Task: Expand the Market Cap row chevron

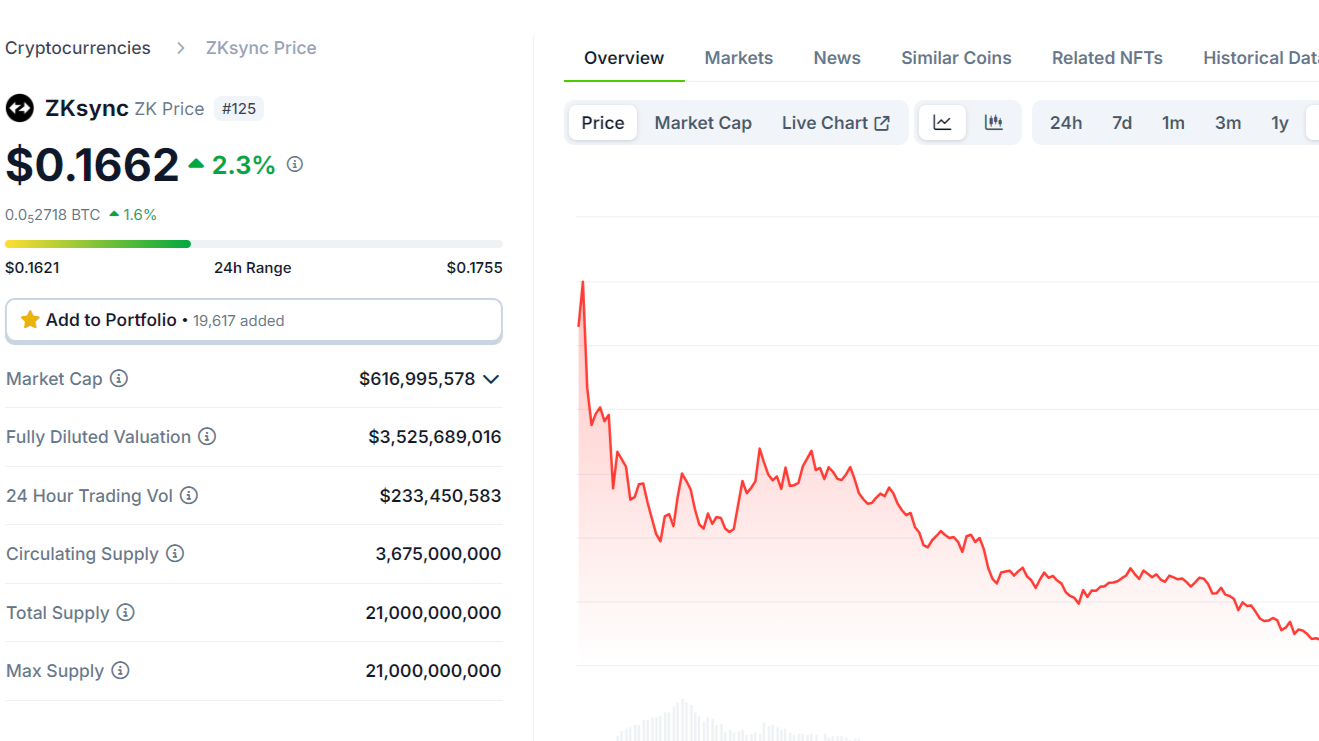Action: (x=490, y=379)
